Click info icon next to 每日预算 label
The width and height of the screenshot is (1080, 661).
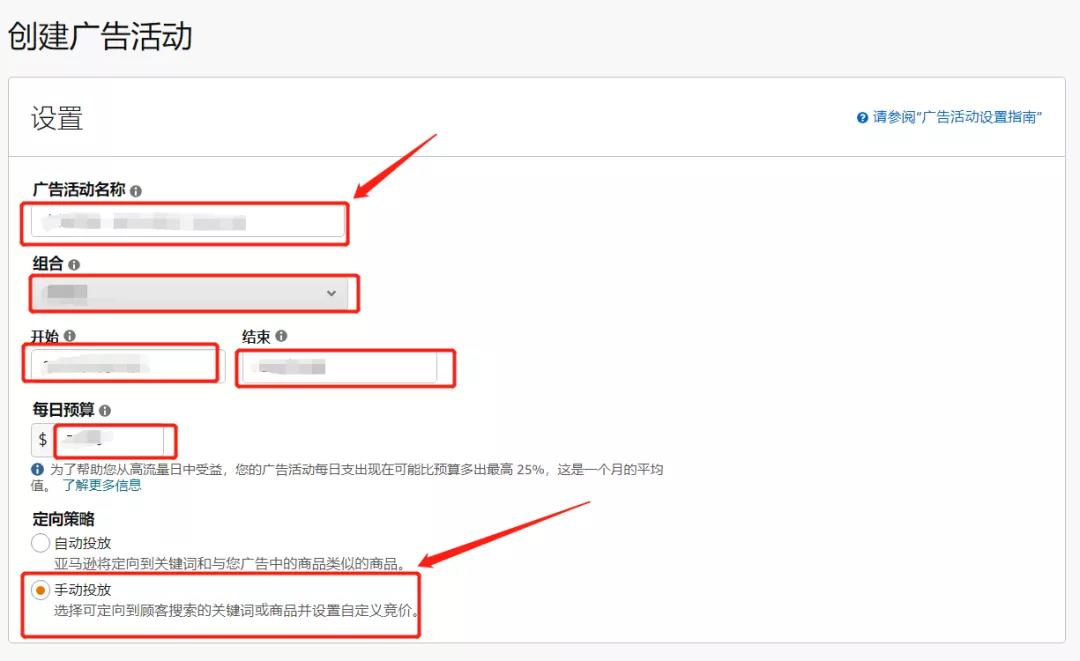tap(105, 411)
